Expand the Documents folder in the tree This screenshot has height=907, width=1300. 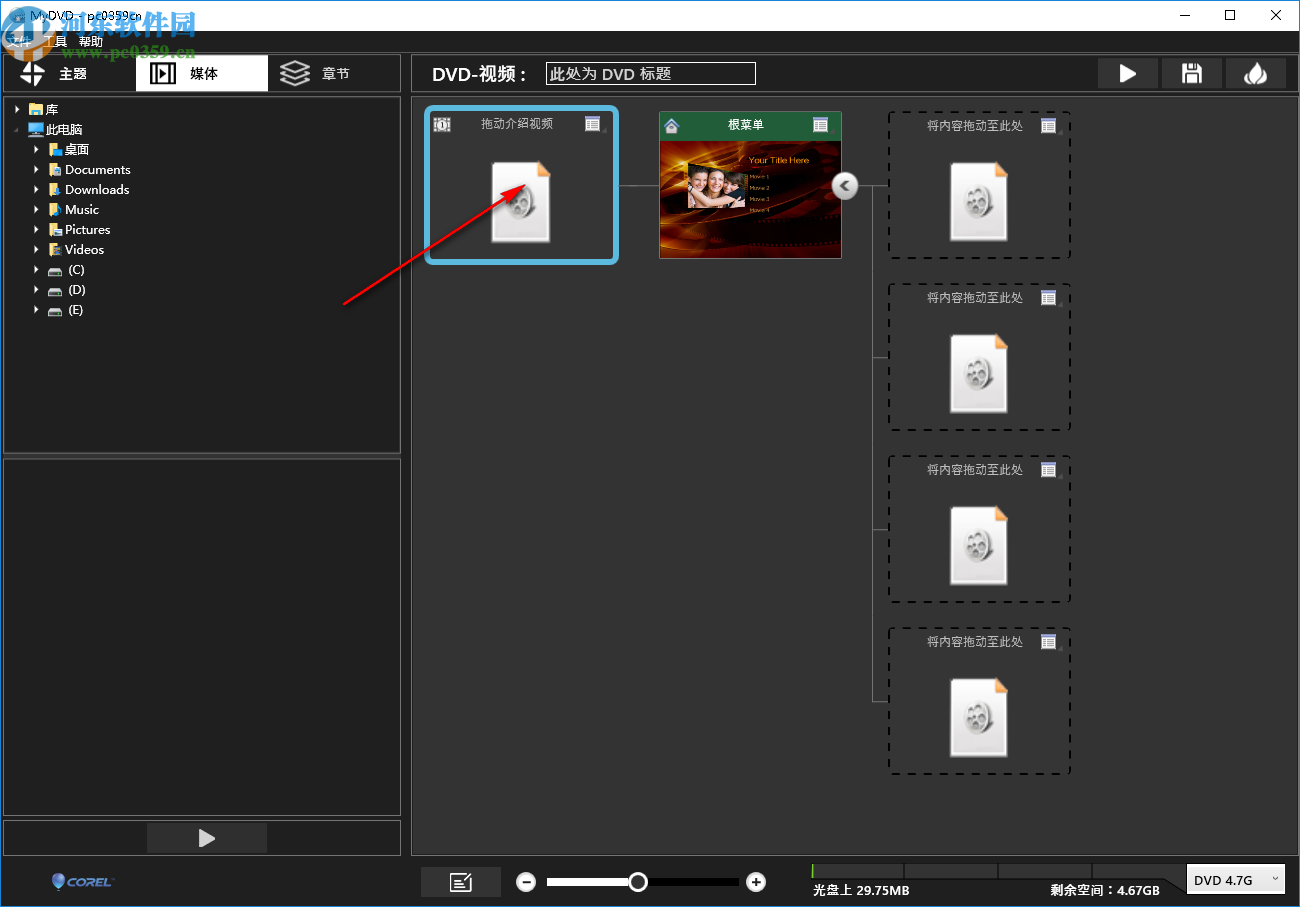pyautogui.click(x=36, y=169)
